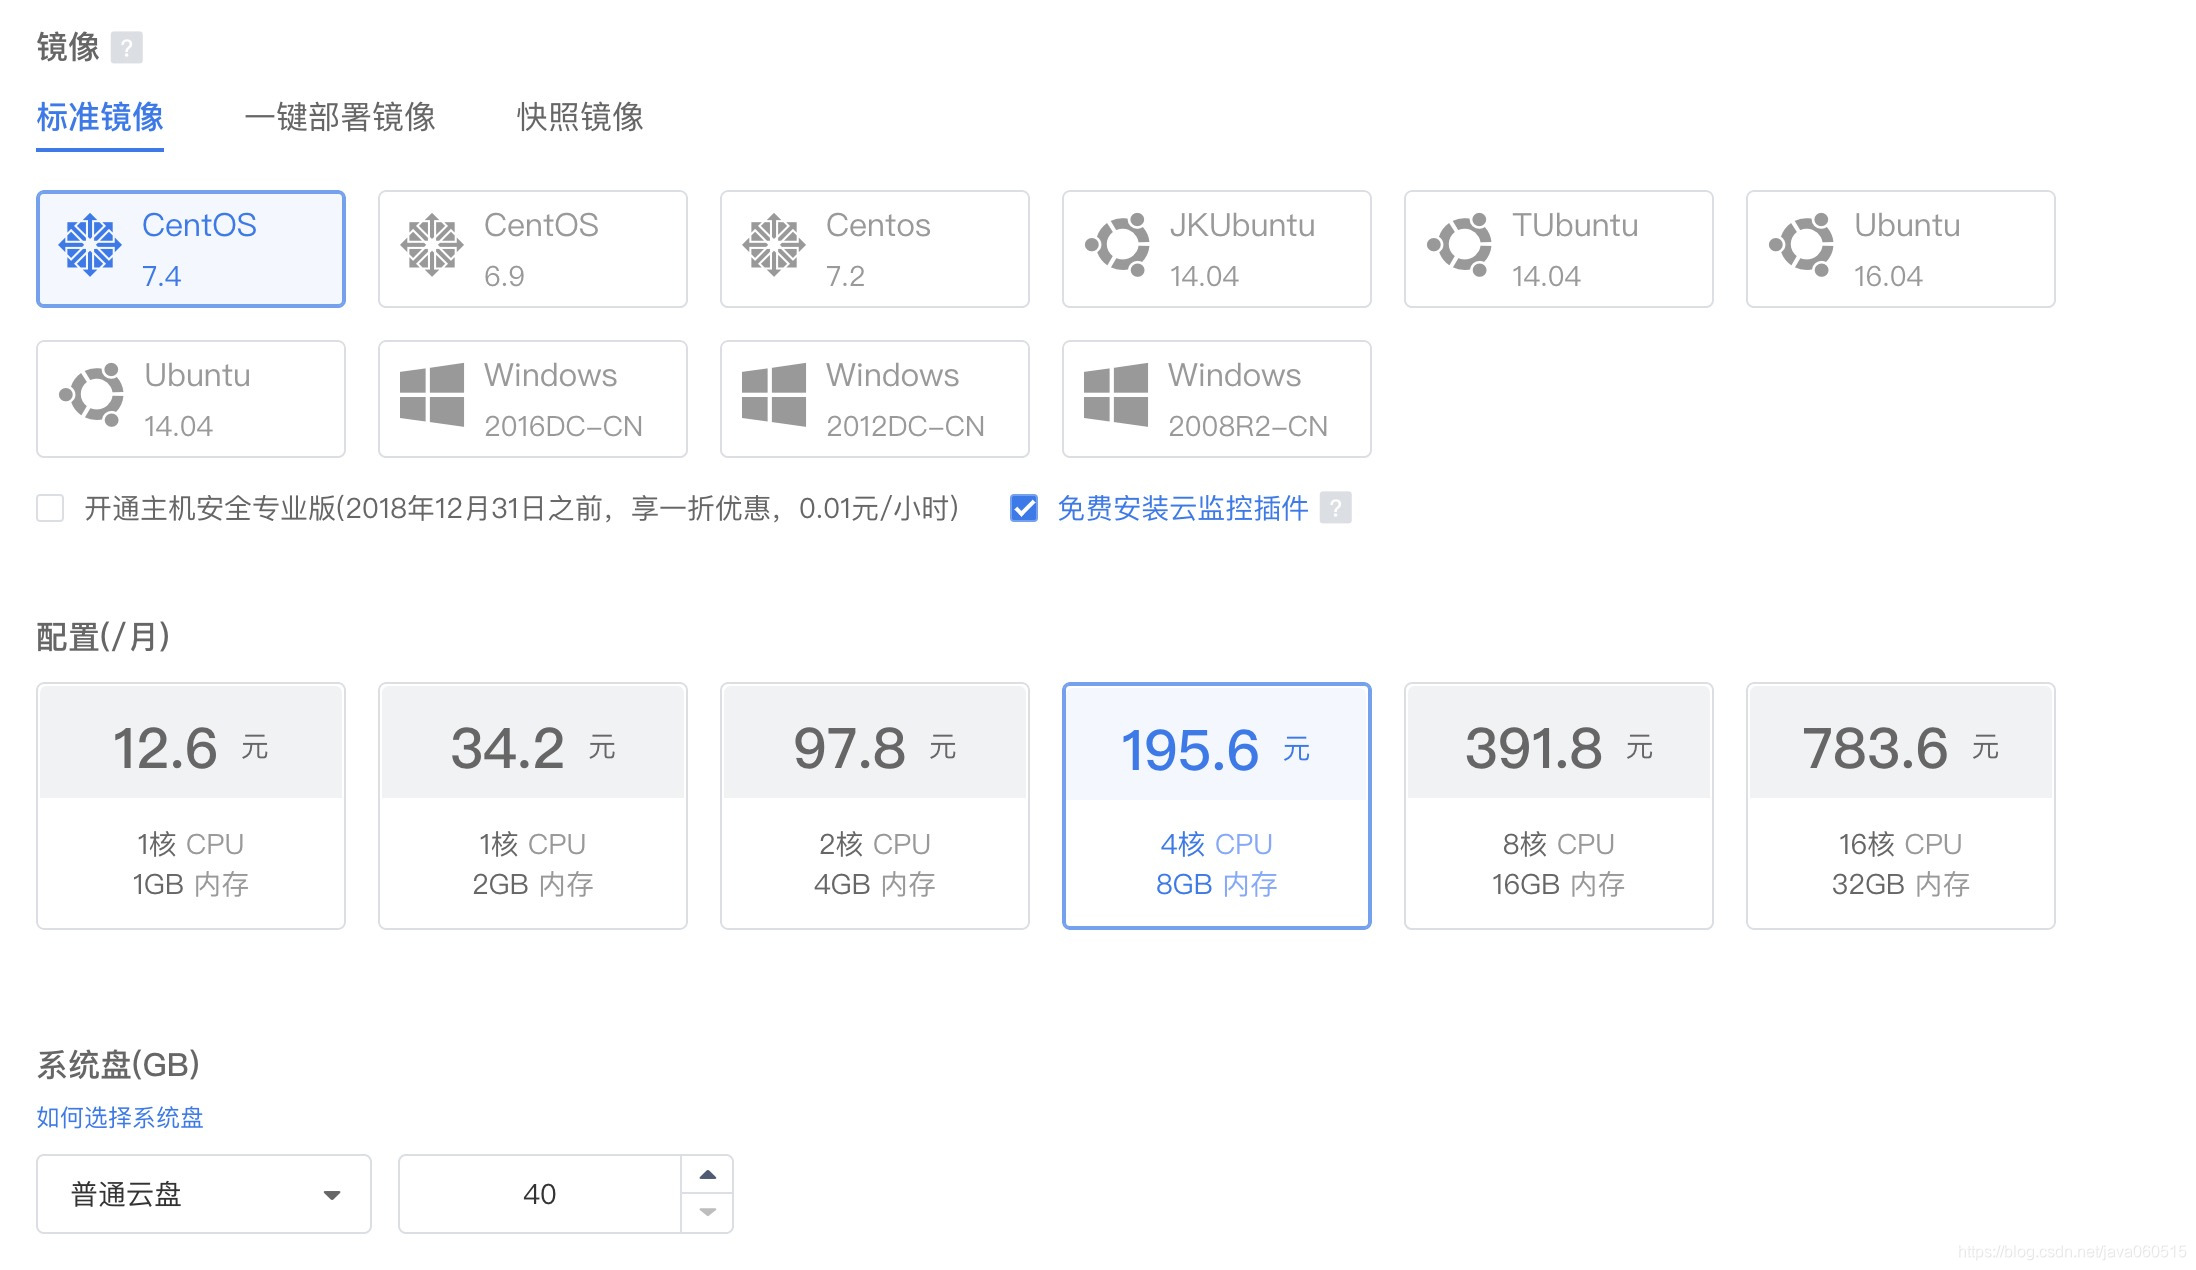Open 如何选择系统盘 link

coord(120,1117)
